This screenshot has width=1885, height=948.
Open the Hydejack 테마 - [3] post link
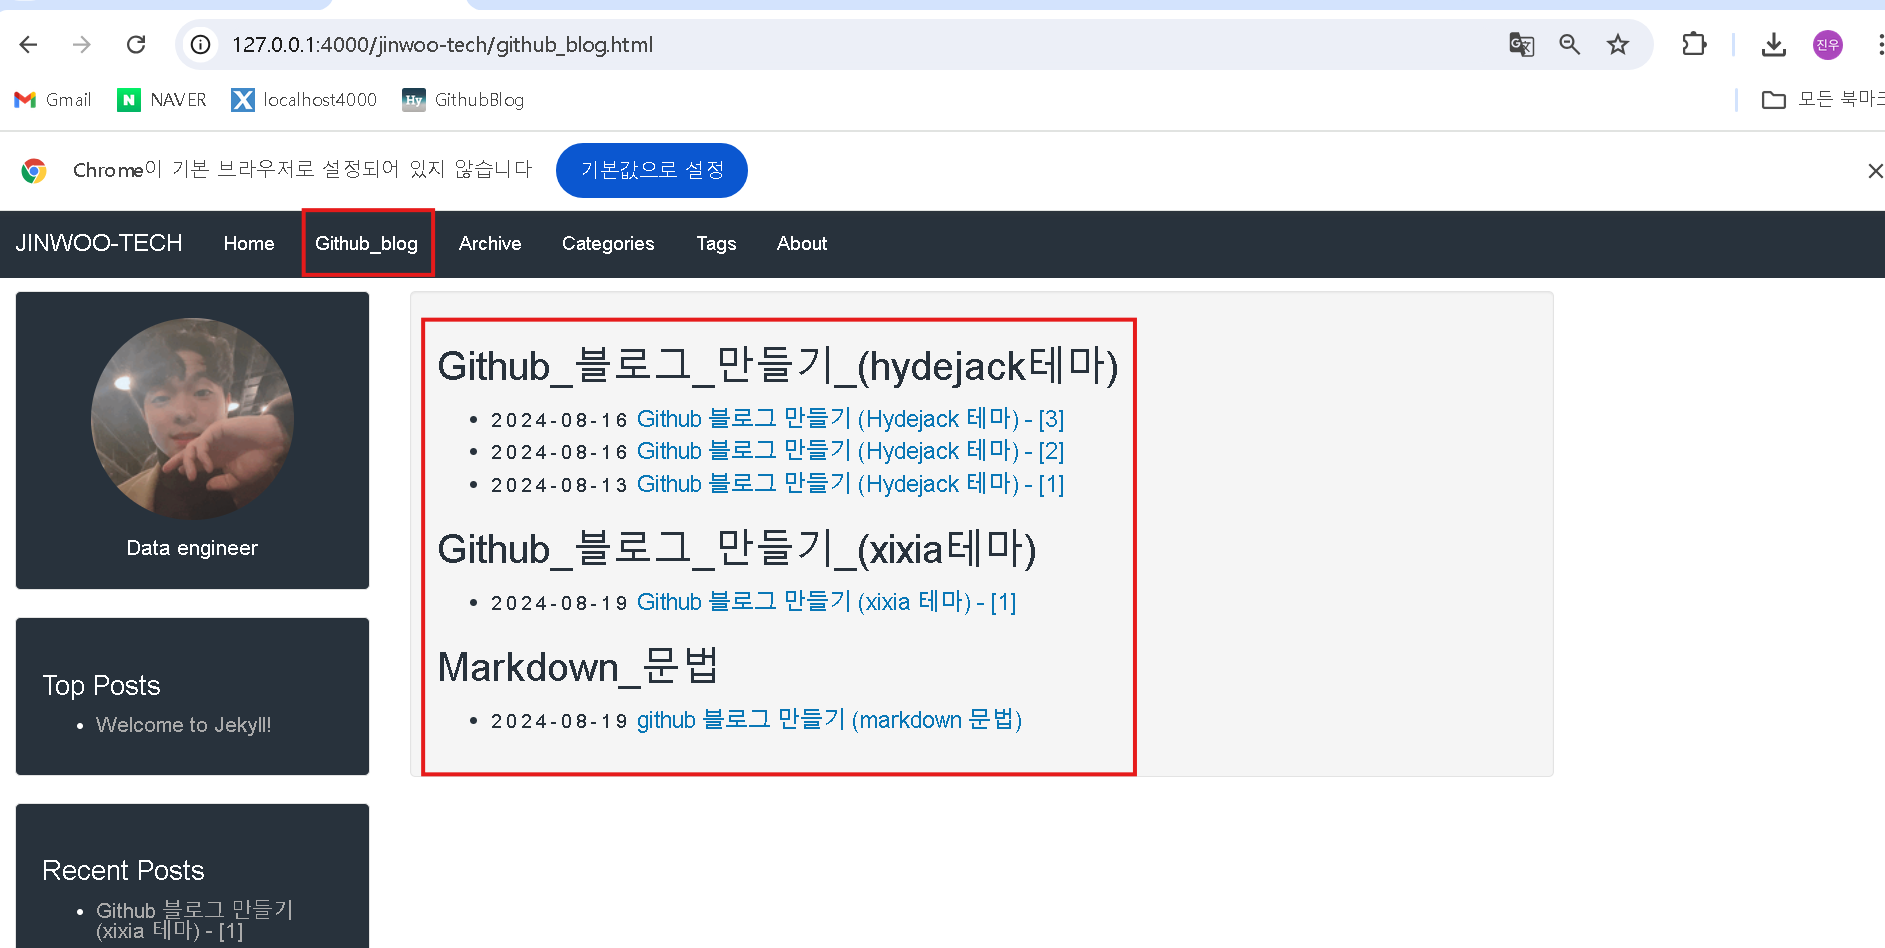point(850,419)
